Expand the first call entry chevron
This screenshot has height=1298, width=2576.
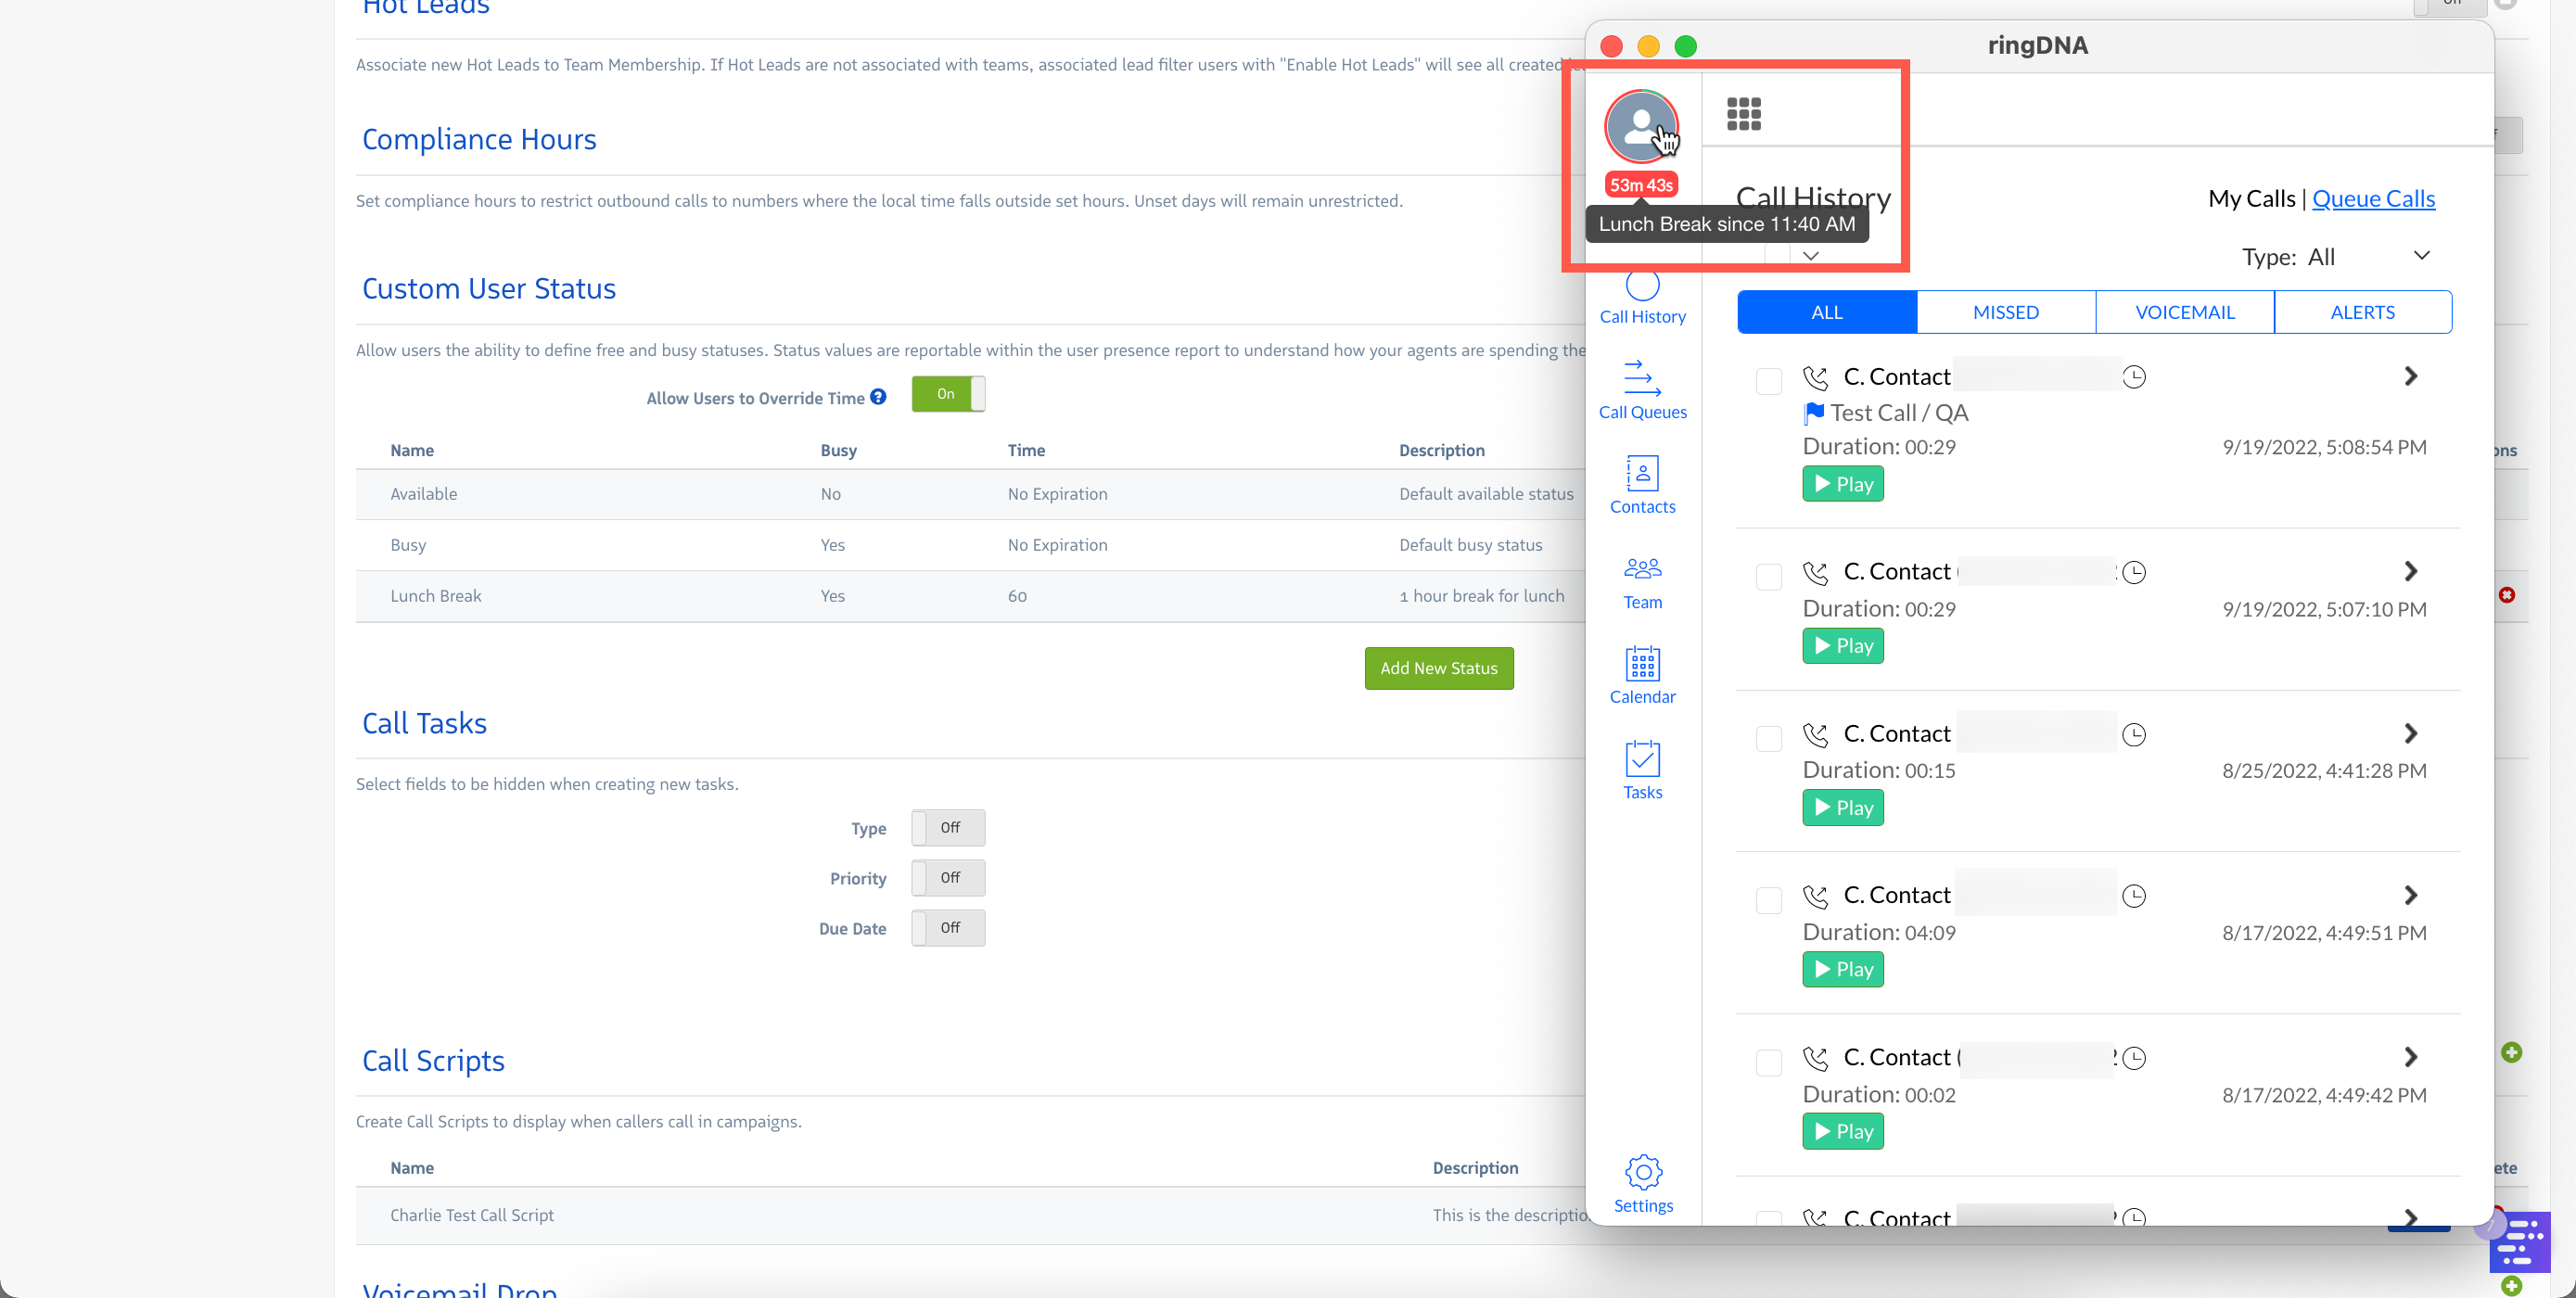[2410, 376]
